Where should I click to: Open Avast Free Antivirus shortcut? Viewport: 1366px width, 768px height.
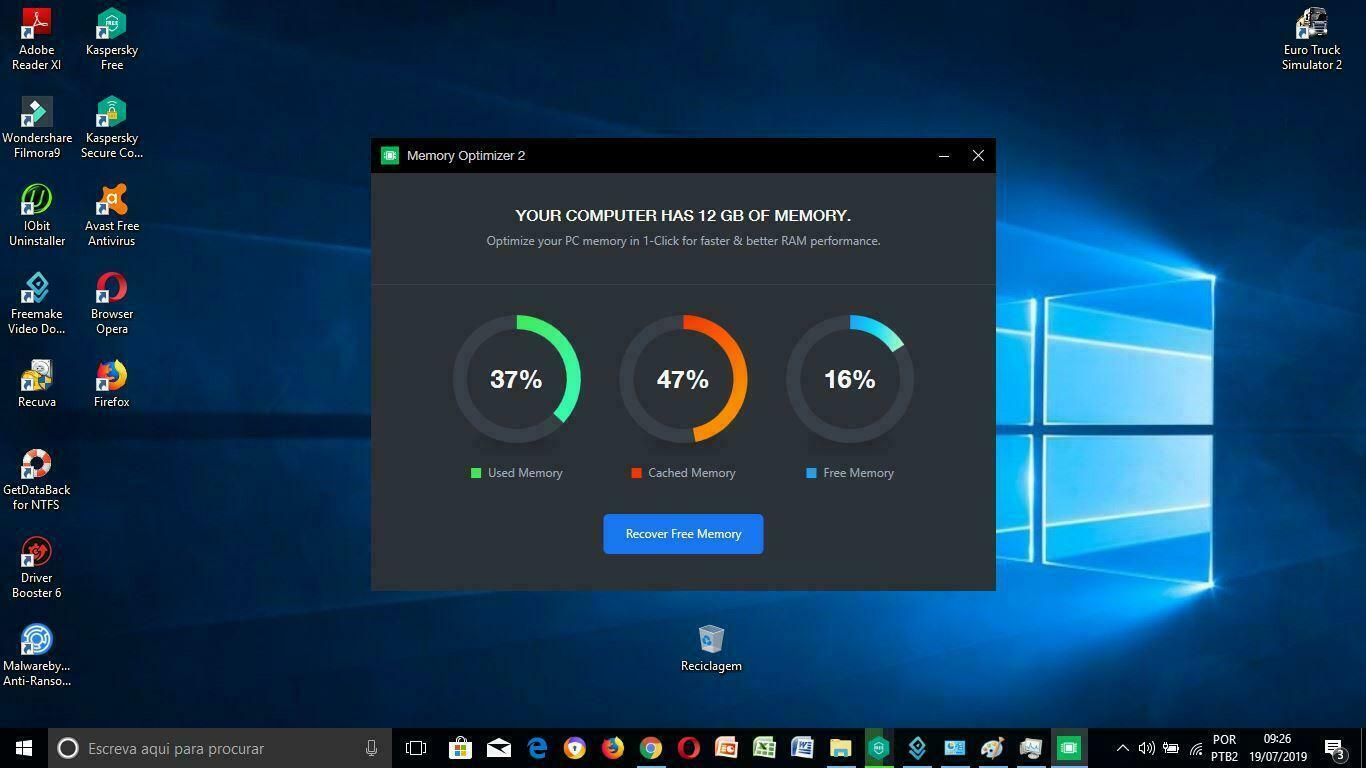pyautogui.click(x=112, y=215)
